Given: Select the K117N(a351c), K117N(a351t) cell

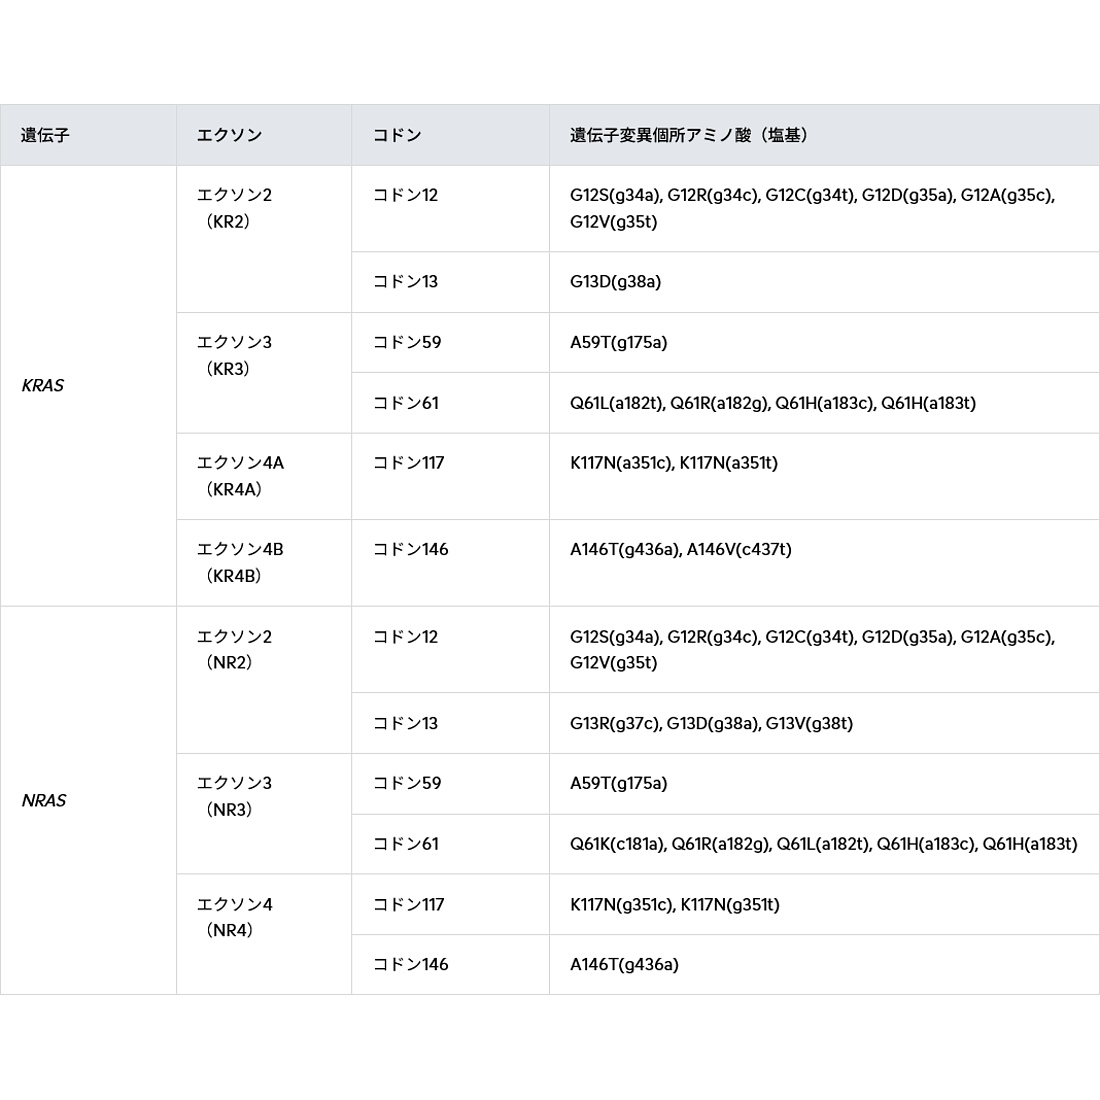Looking at the screenshot, I should pos(824,476).
